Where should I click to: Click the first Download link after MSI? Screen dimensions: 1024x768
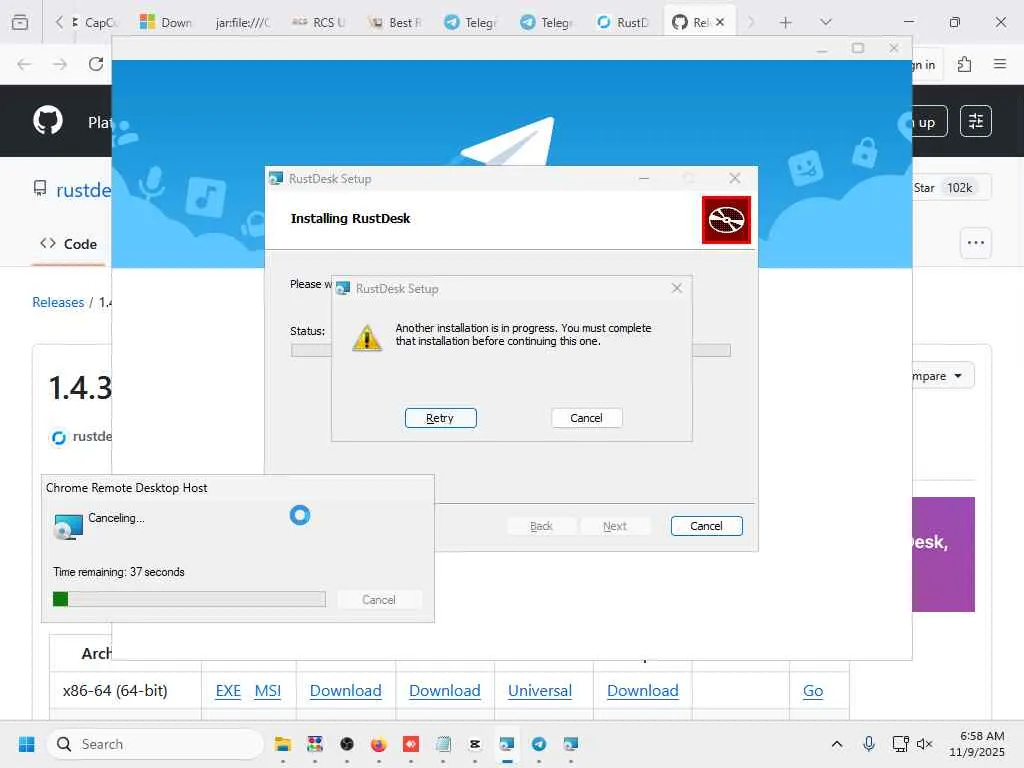345,690
